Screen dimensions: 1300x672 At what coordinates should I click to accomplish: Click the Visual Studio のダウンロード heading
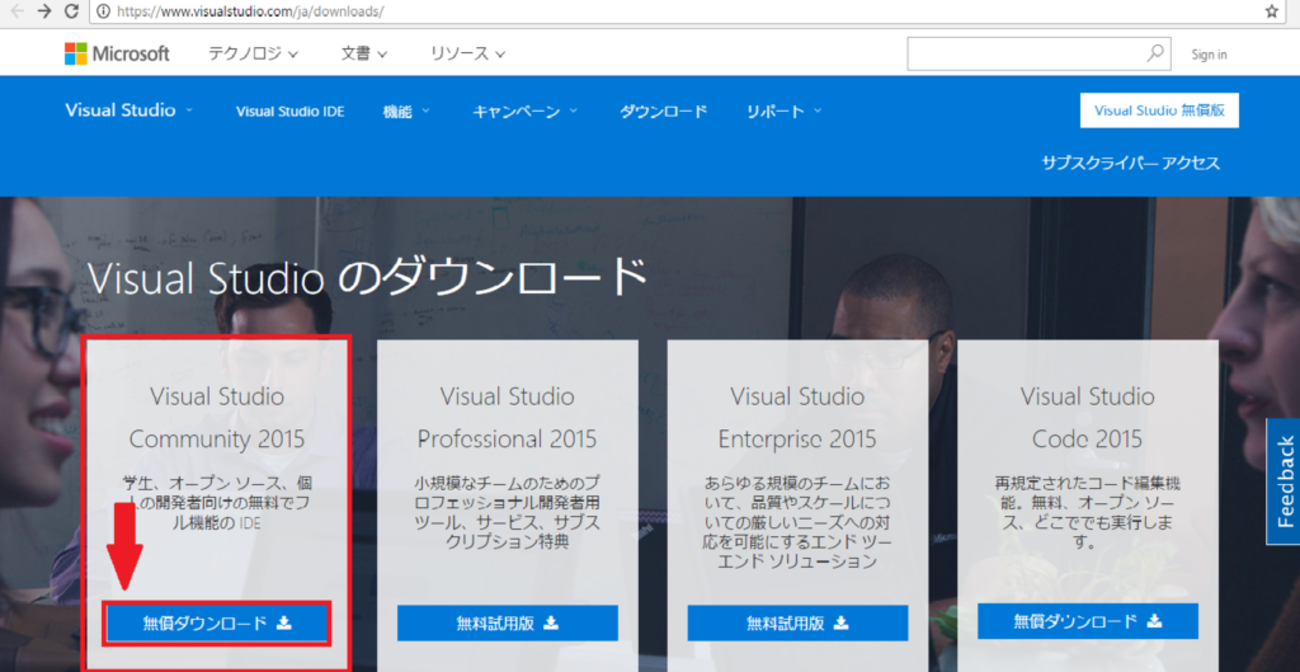[368, 277]
